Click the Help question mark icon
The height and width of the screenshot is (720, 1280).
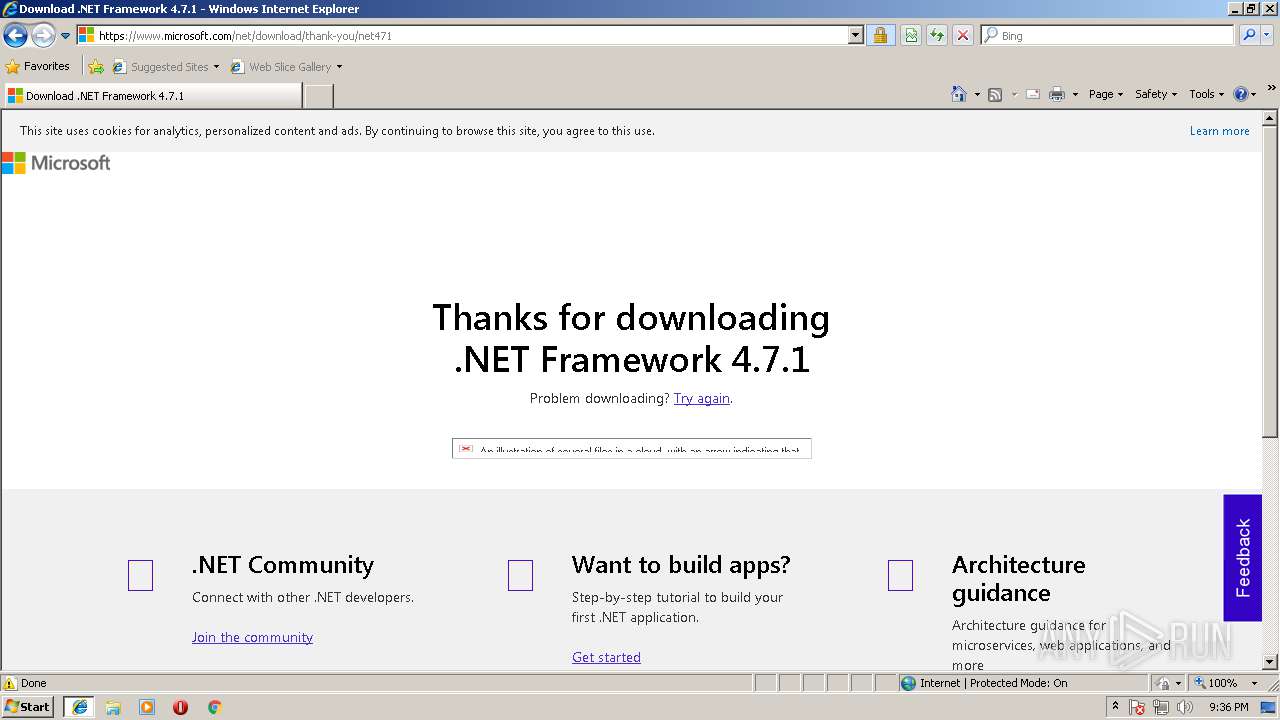[1241, 94]
